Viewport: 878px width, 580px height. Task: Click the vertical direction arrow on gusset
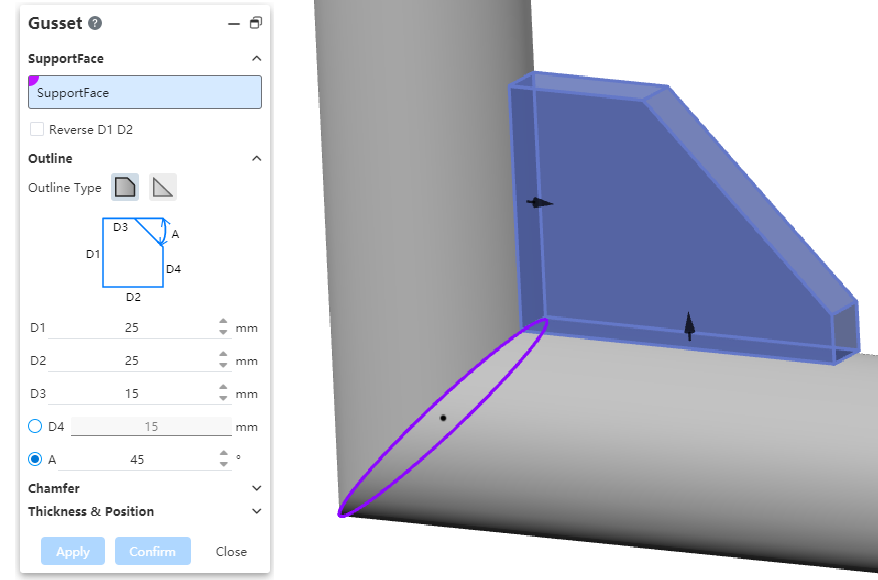(689, 326)
